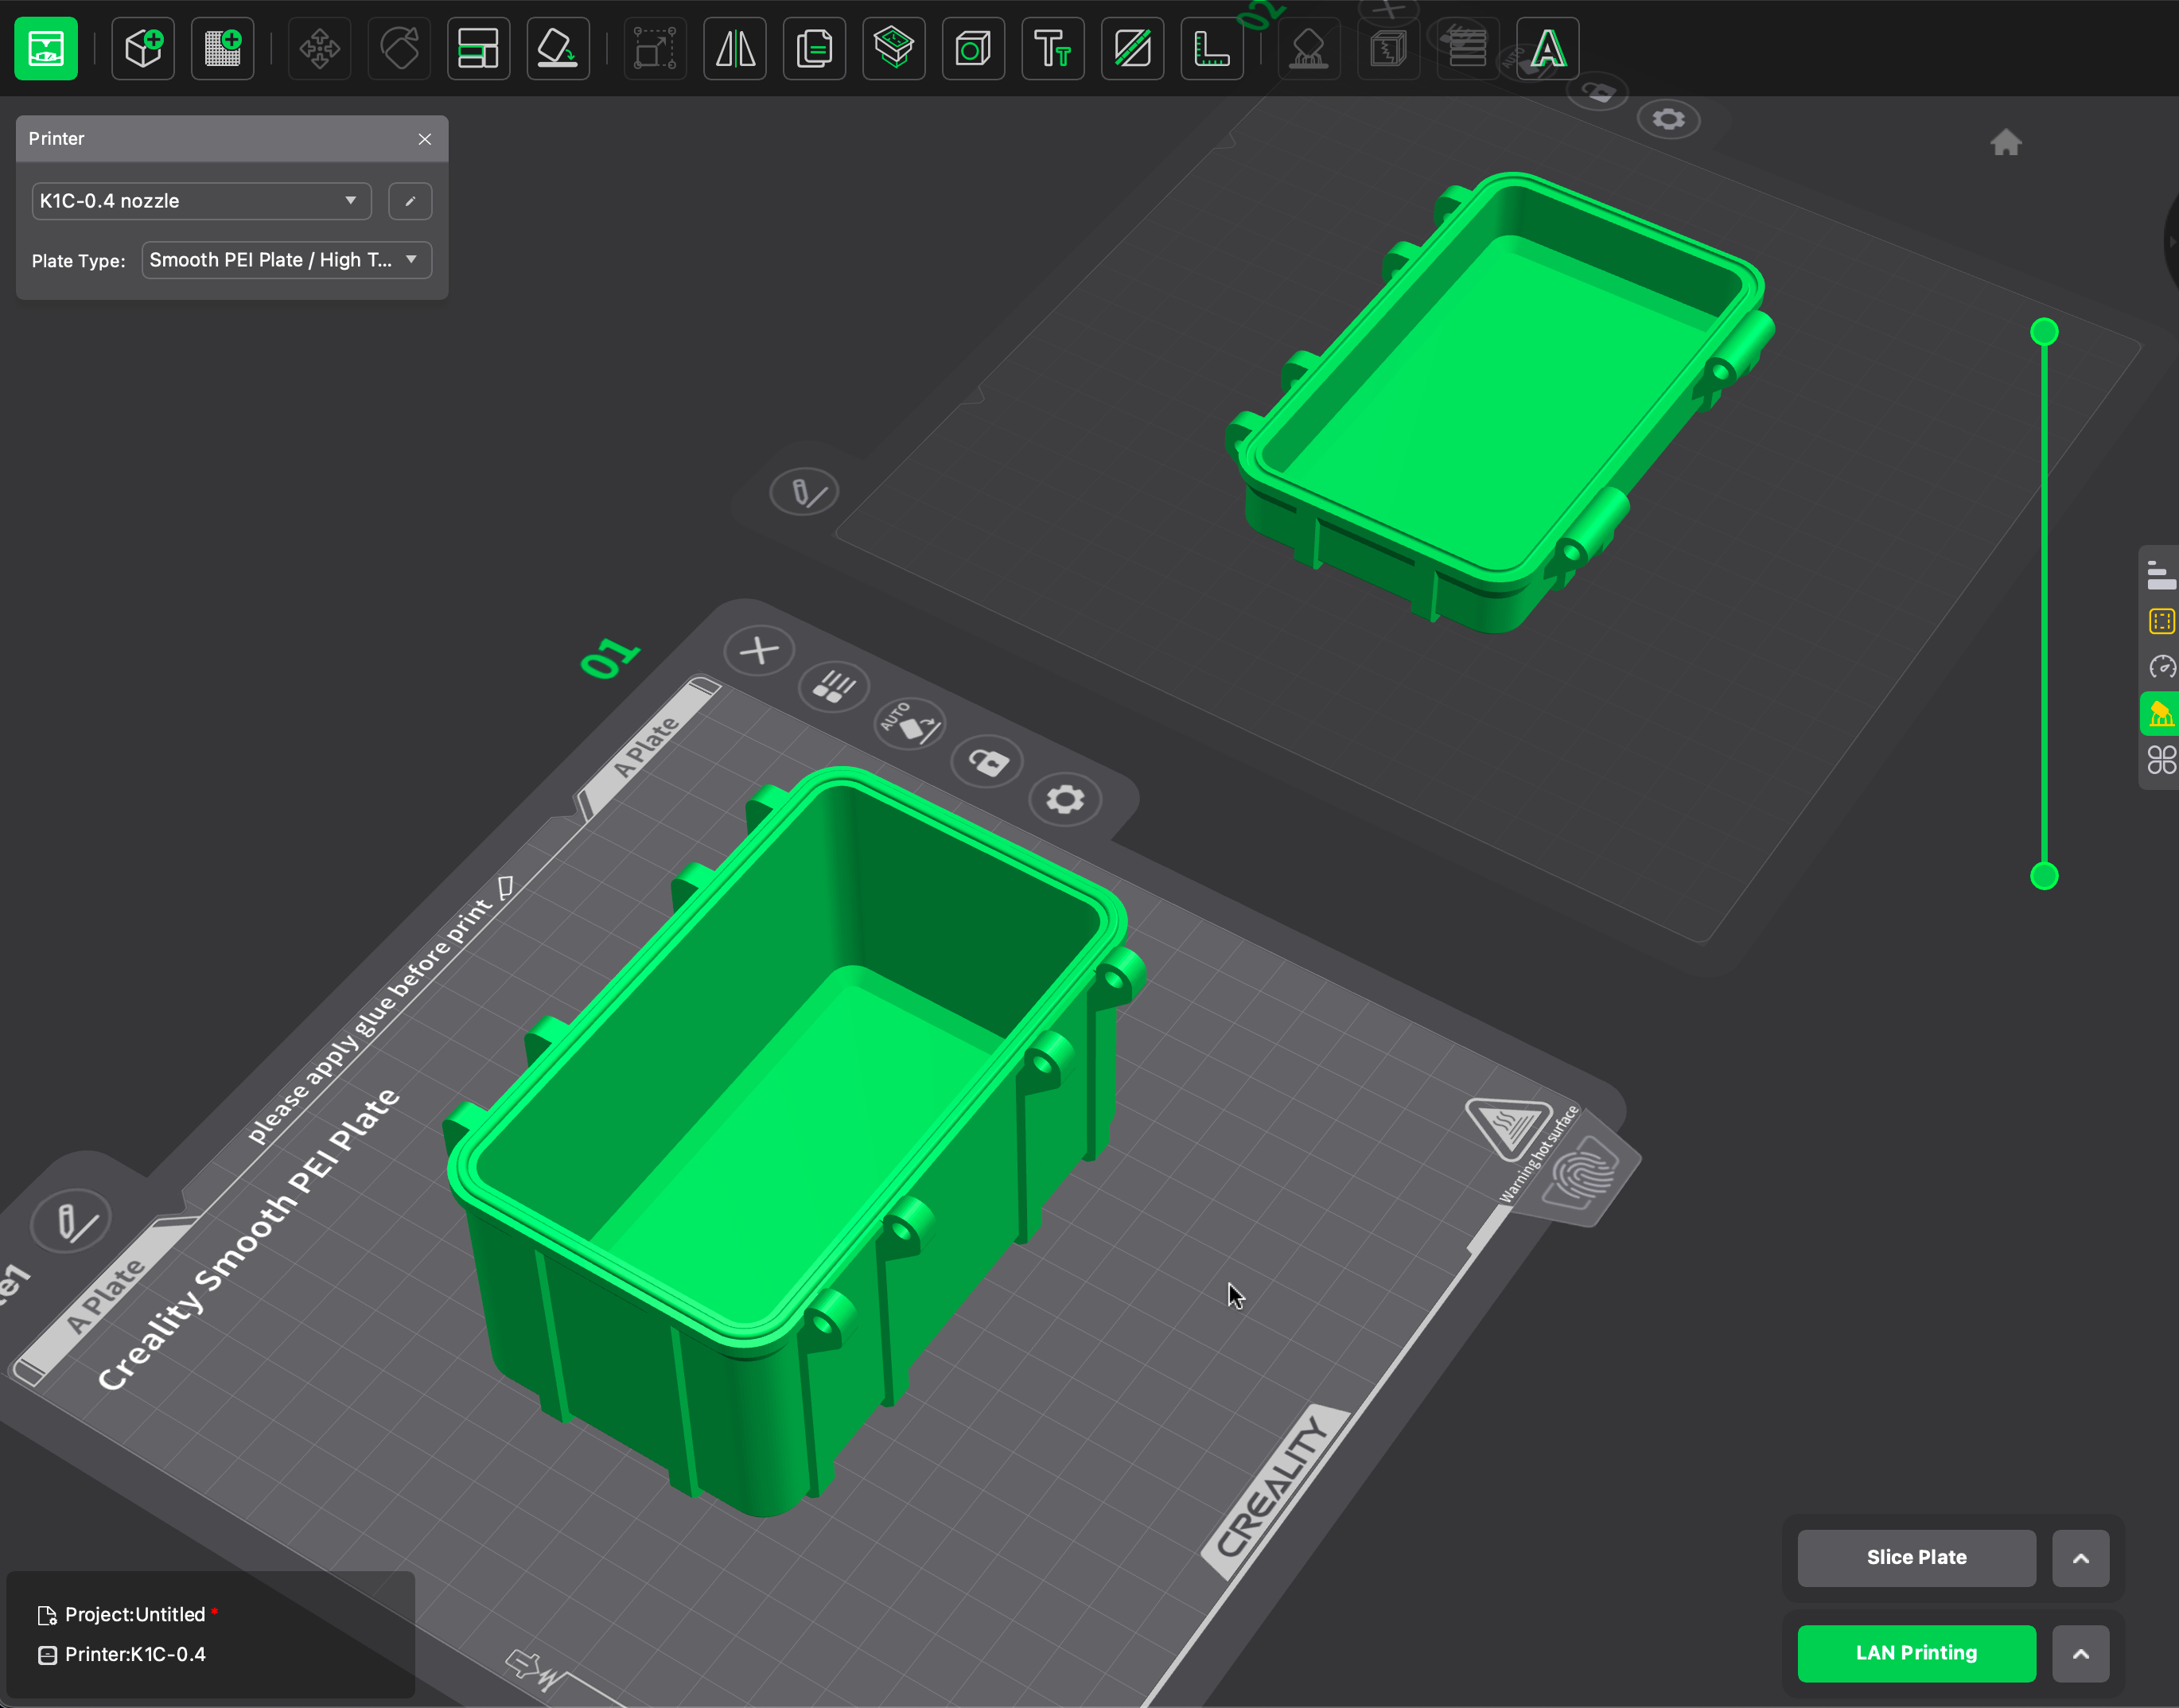Viewport: 2179px width, 1708px height.
Task: Select the Seam painting tool
Action: click(x=1133, y=48)
